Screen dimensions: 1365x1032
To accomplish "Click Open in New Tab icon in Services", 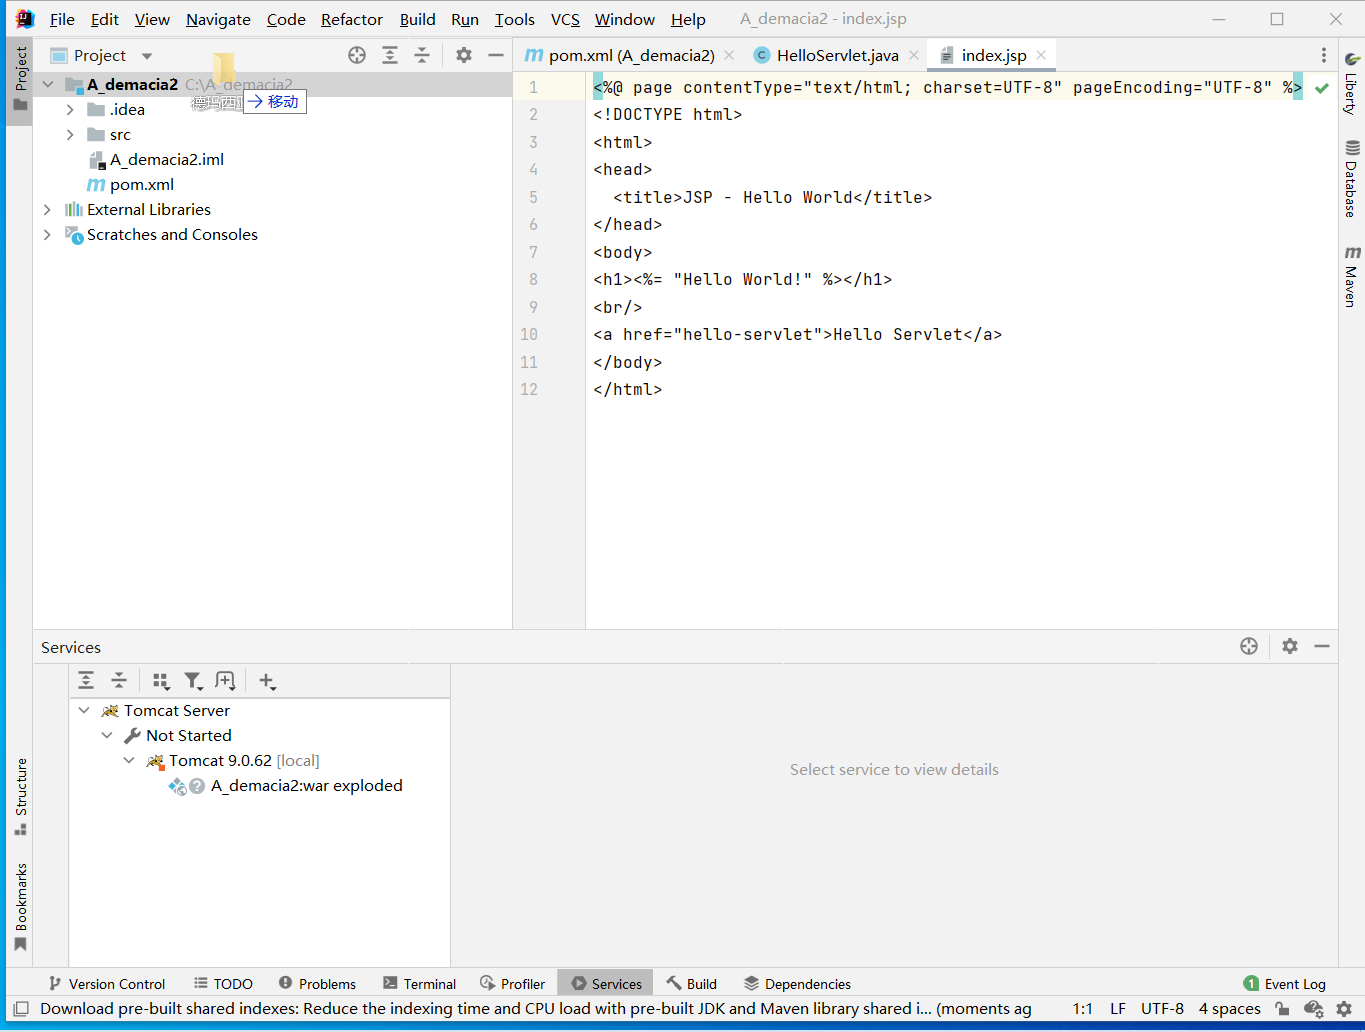I will tap(226, 681).
